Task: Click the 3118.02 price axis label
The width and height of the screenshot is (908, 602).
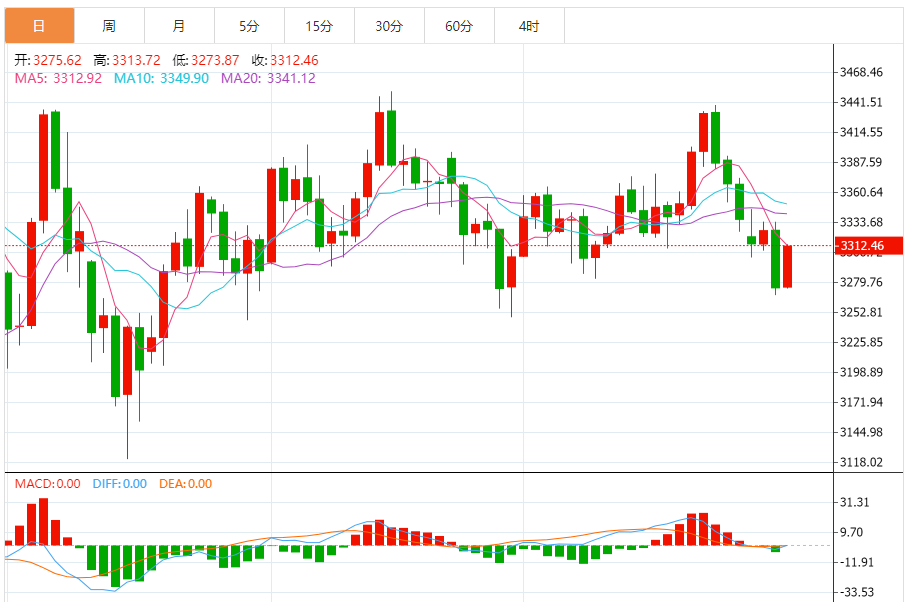Action: click(x=861, y=462)
